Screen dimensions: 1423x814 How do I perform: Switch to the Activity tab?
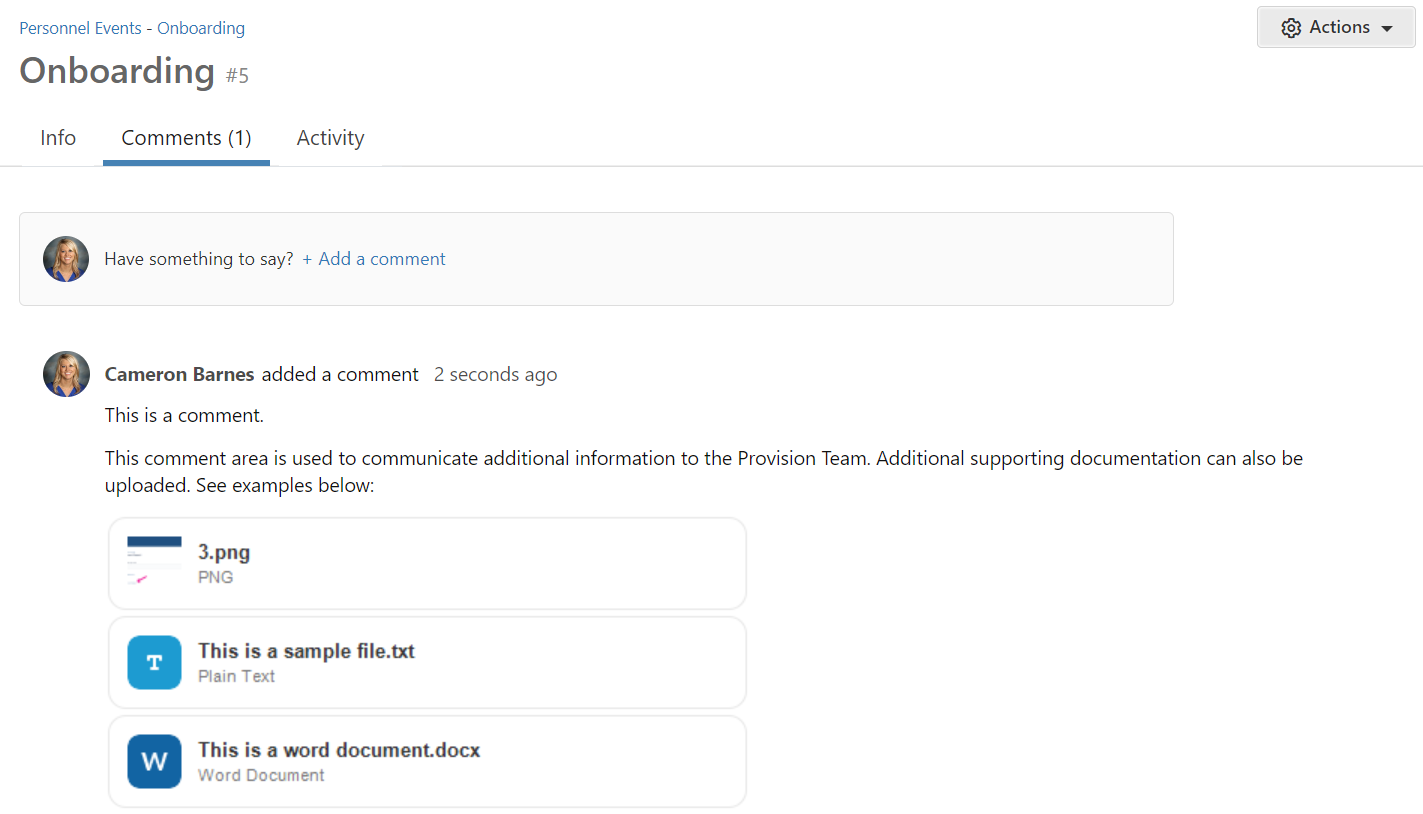(330, 138)
